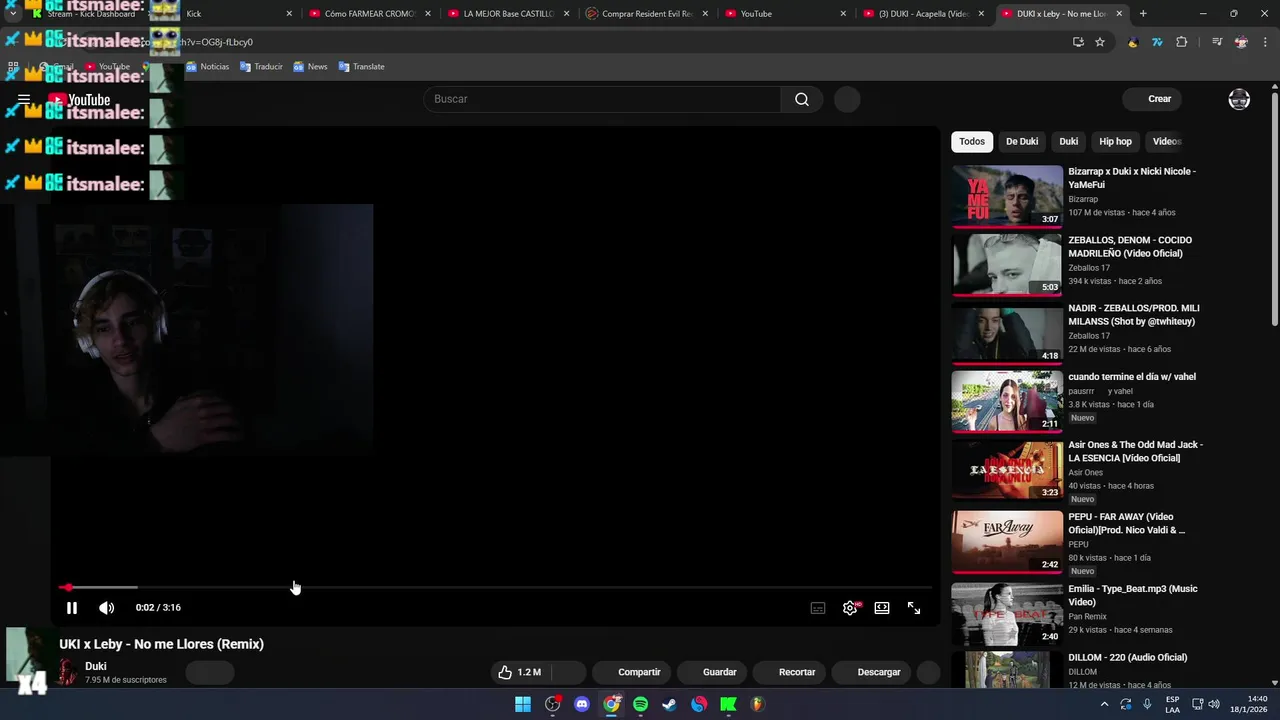The image size is (1280, 720).
Task: Click the page vertical scrollbar
Action: click(x=1274, y=207)
